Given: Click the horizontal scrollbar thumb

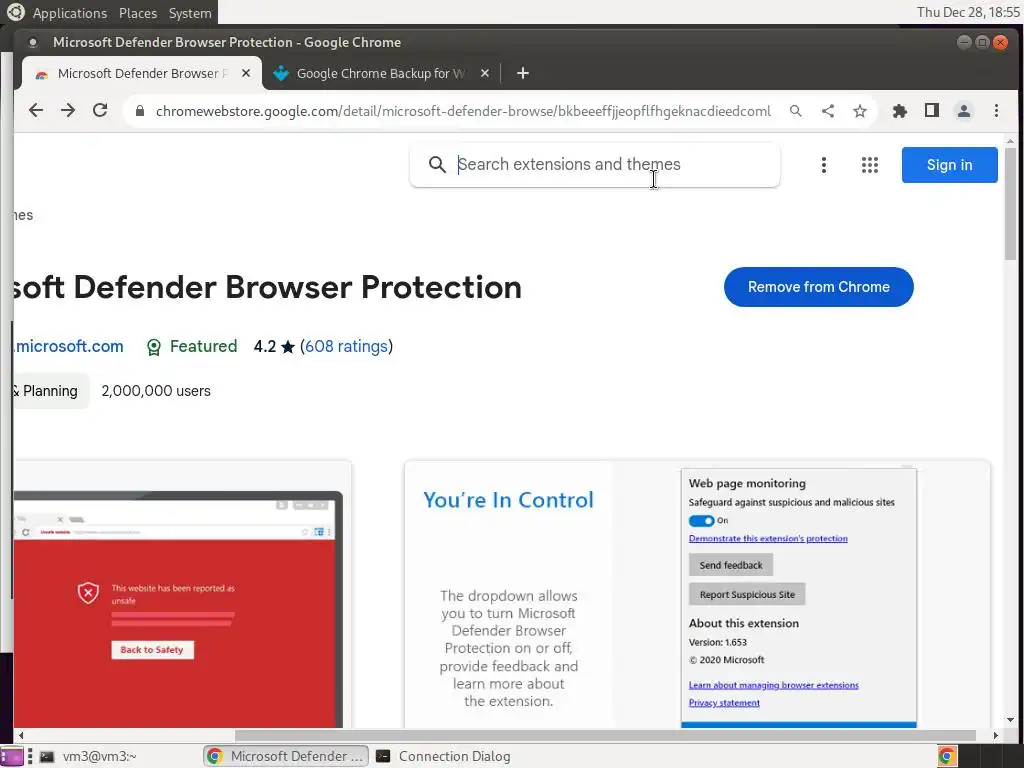Looking at the screenshot, I should 605,735.
